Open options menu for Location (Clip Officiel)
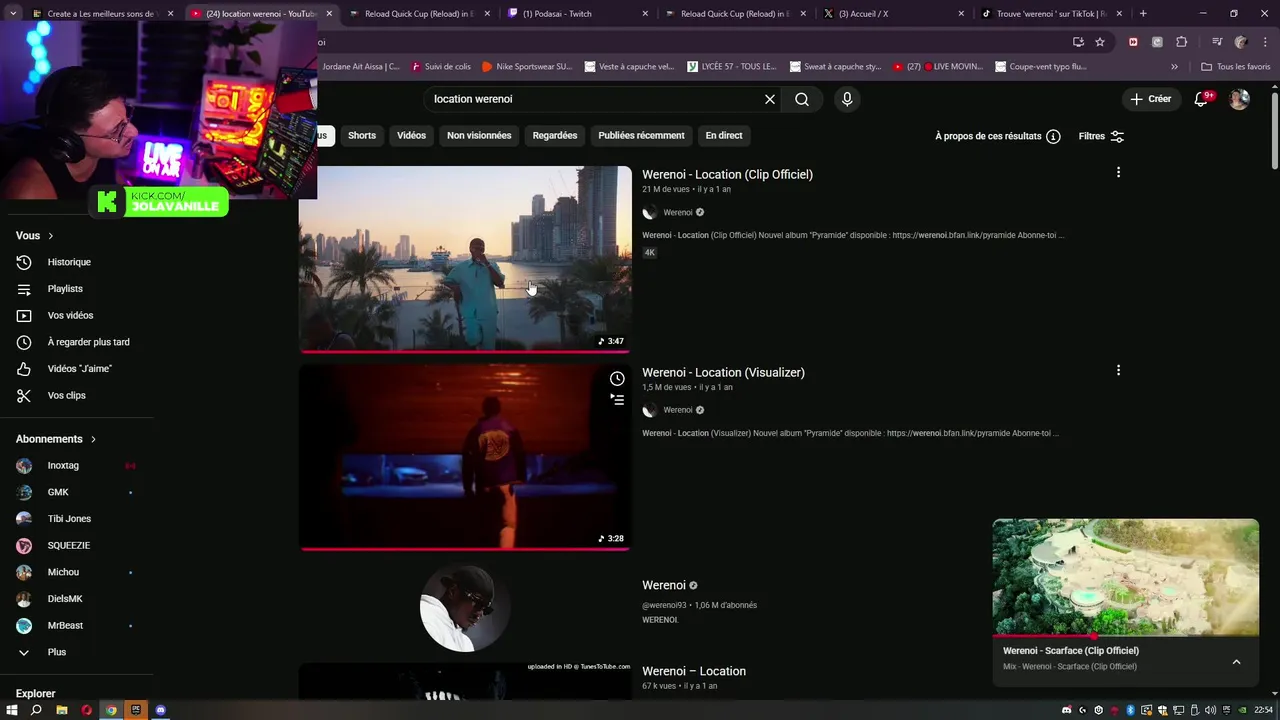Image resolution: width=1280 pixels, height=720 pixels. tap(1118, 172)
